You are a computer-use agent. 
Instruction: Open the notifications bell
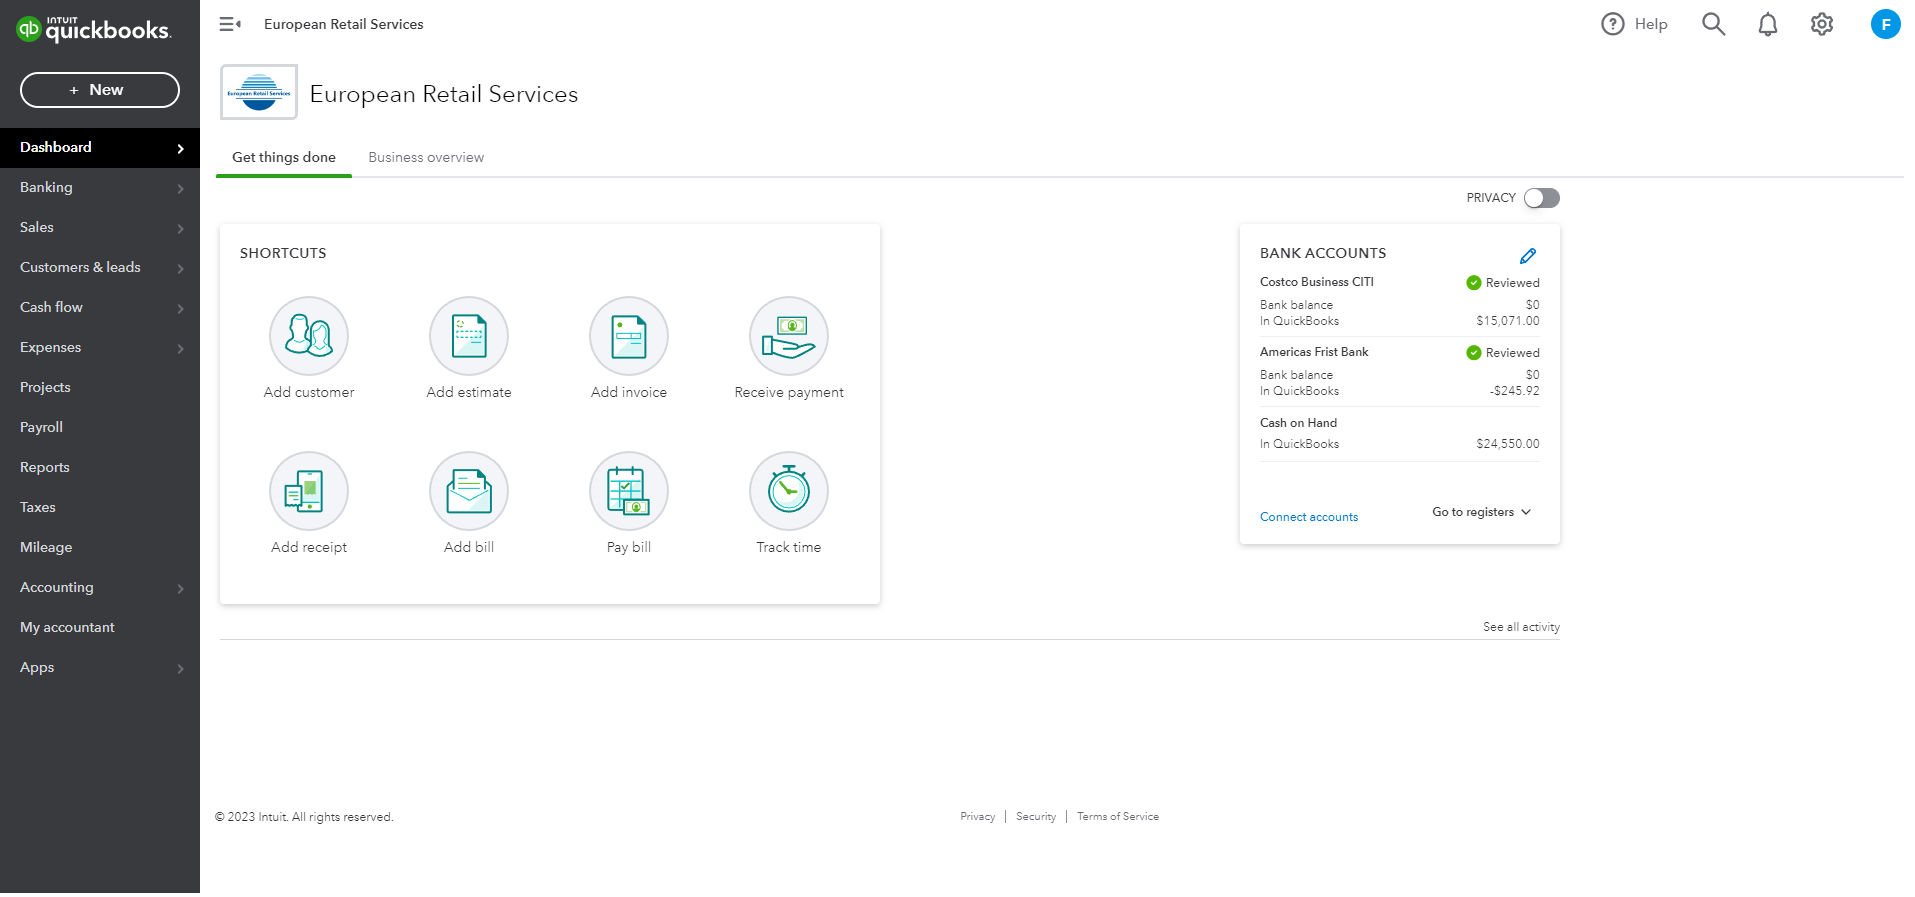[x=1768, y=24]
